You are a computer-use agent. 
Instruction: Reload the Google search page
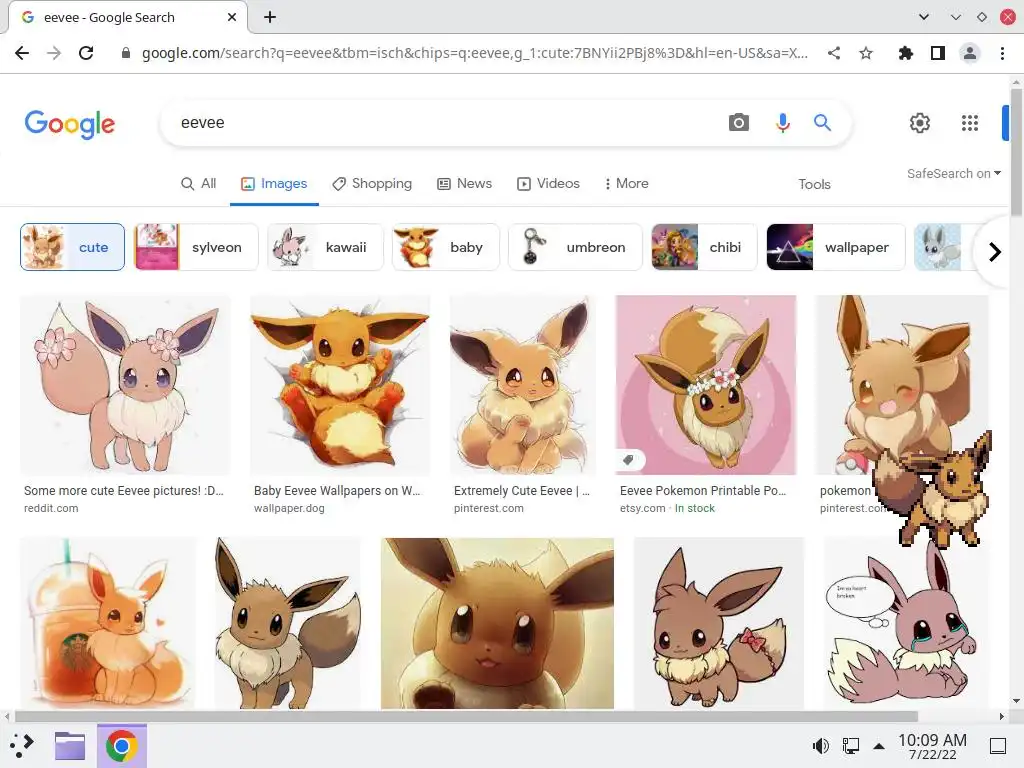(86, 54)
